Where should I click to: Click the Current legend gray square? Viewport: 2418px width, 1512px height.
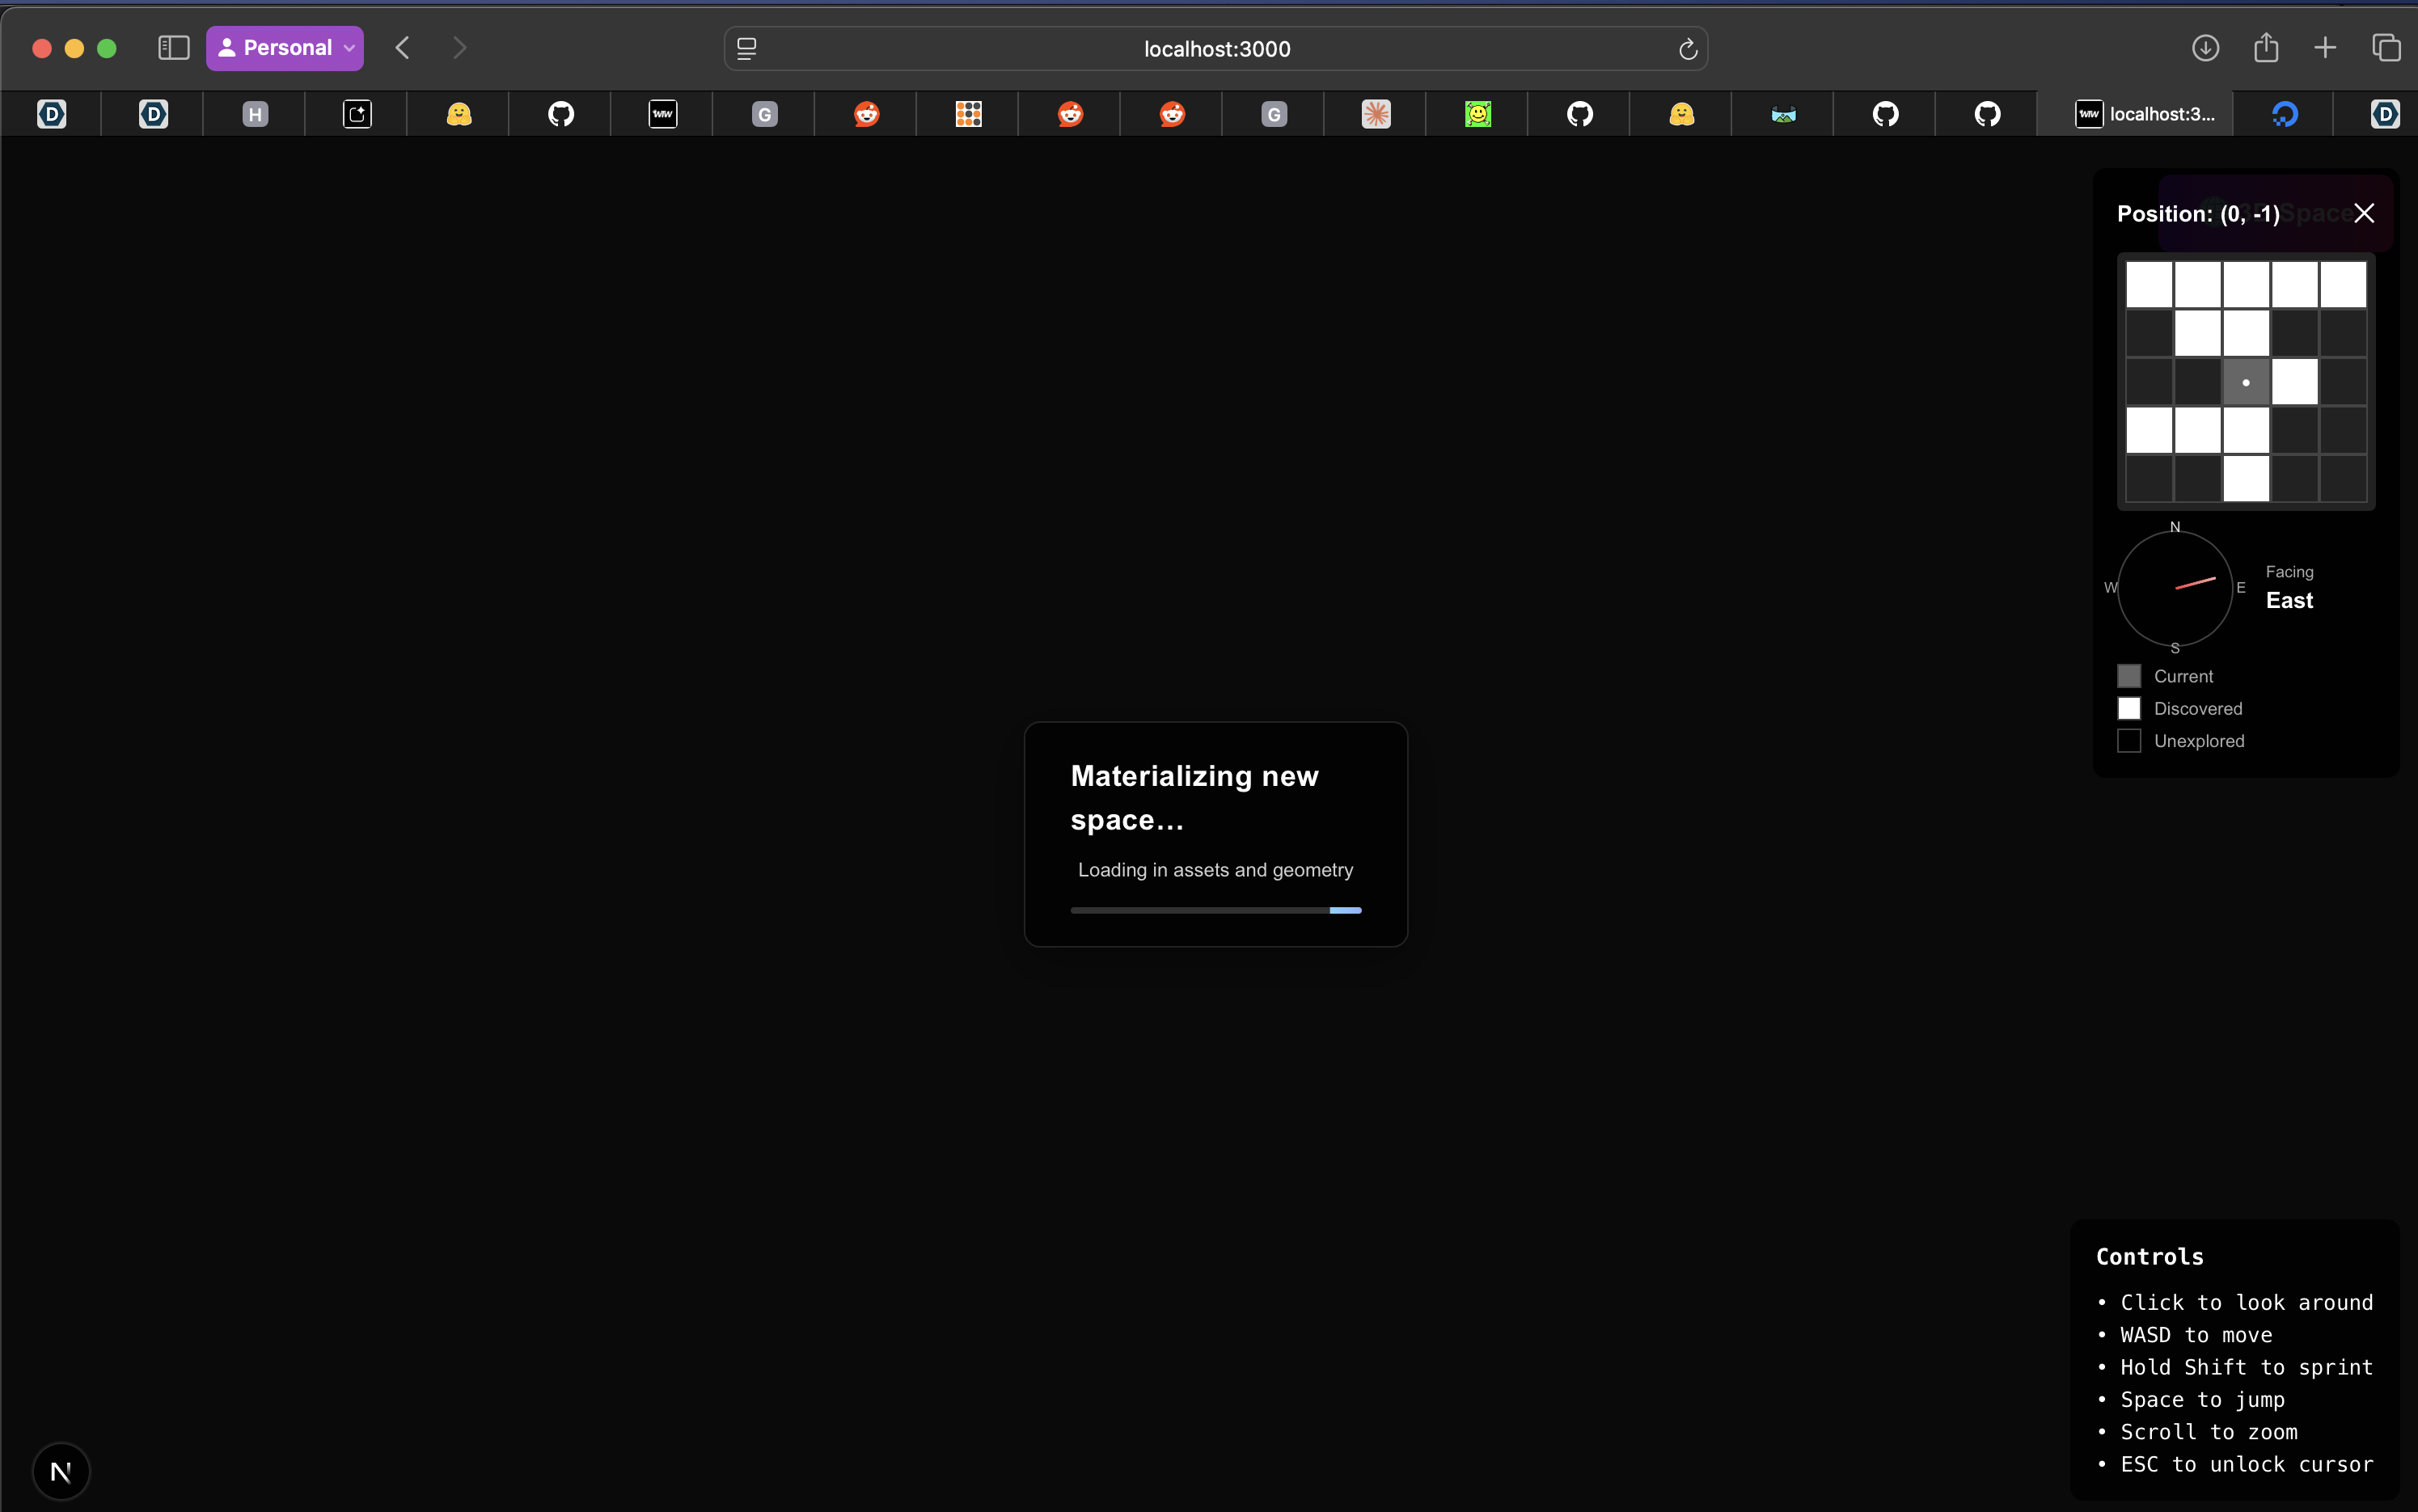2129,676
